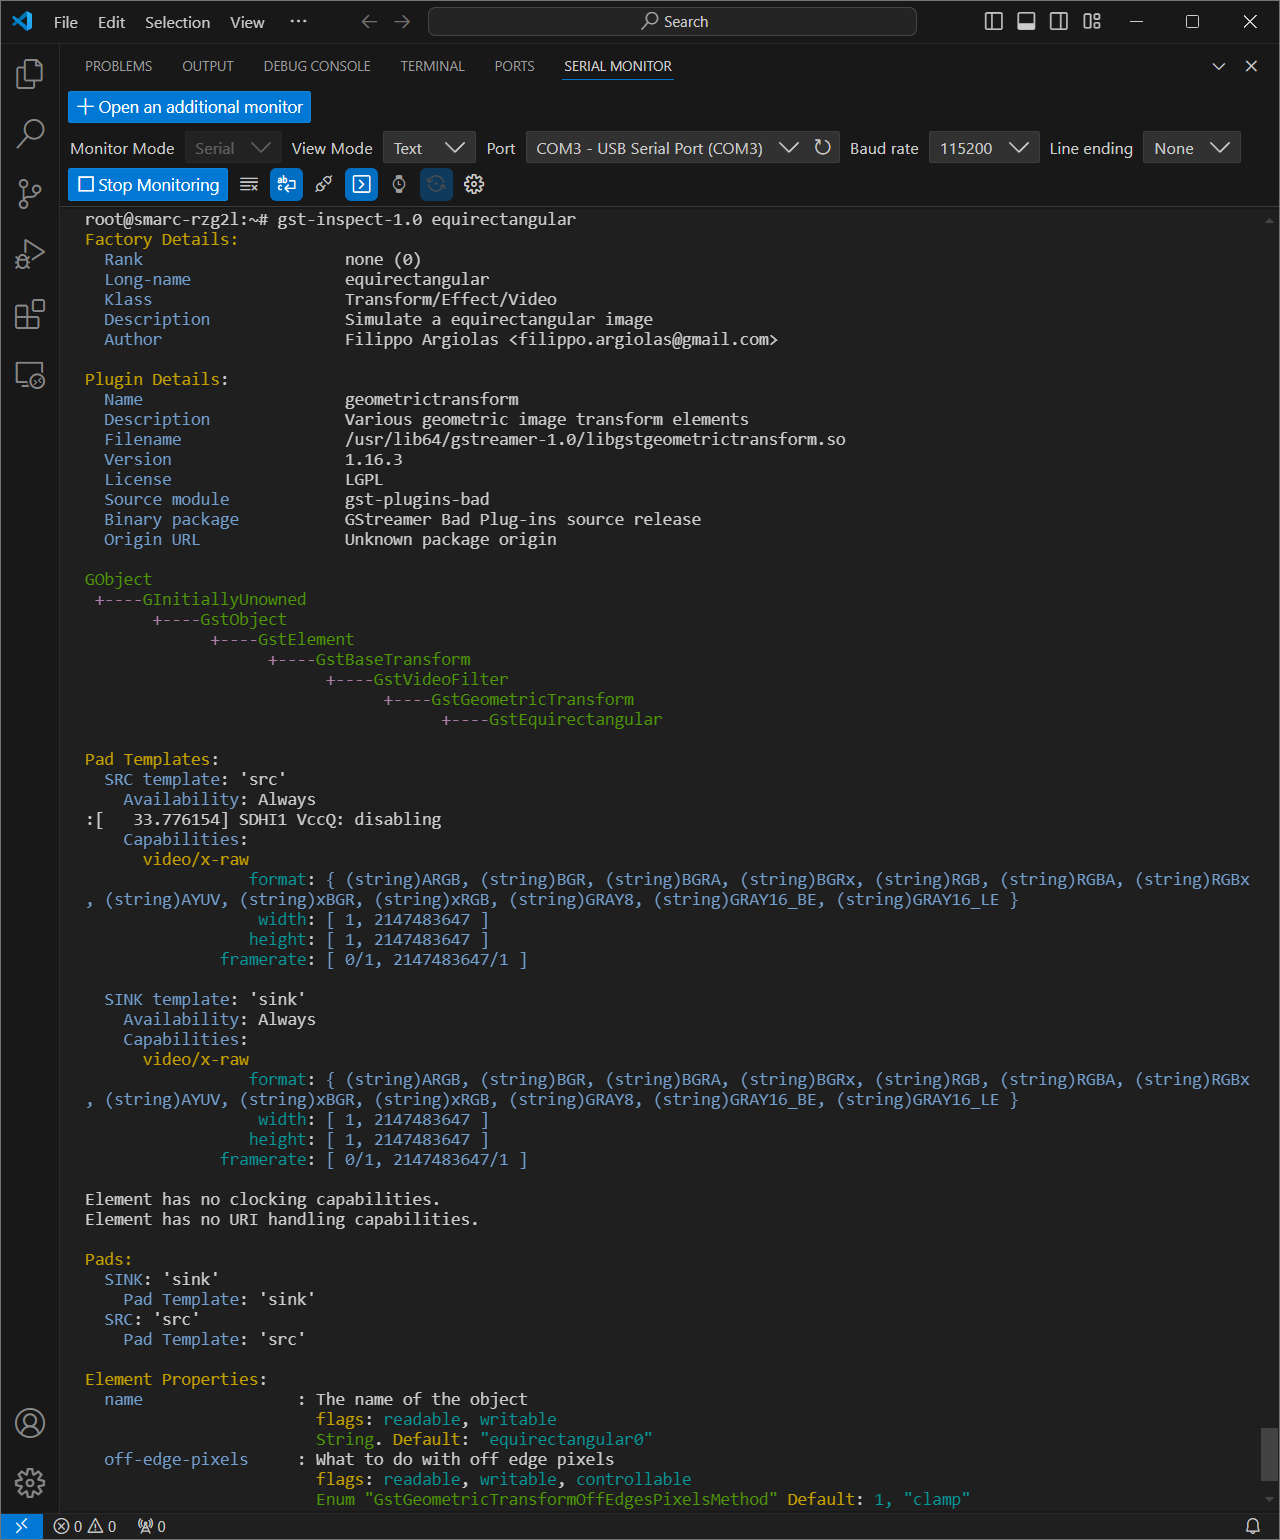Switch to the OUTPUT tab
The image size is (1280, 1540).
click(x=208, y=66)
